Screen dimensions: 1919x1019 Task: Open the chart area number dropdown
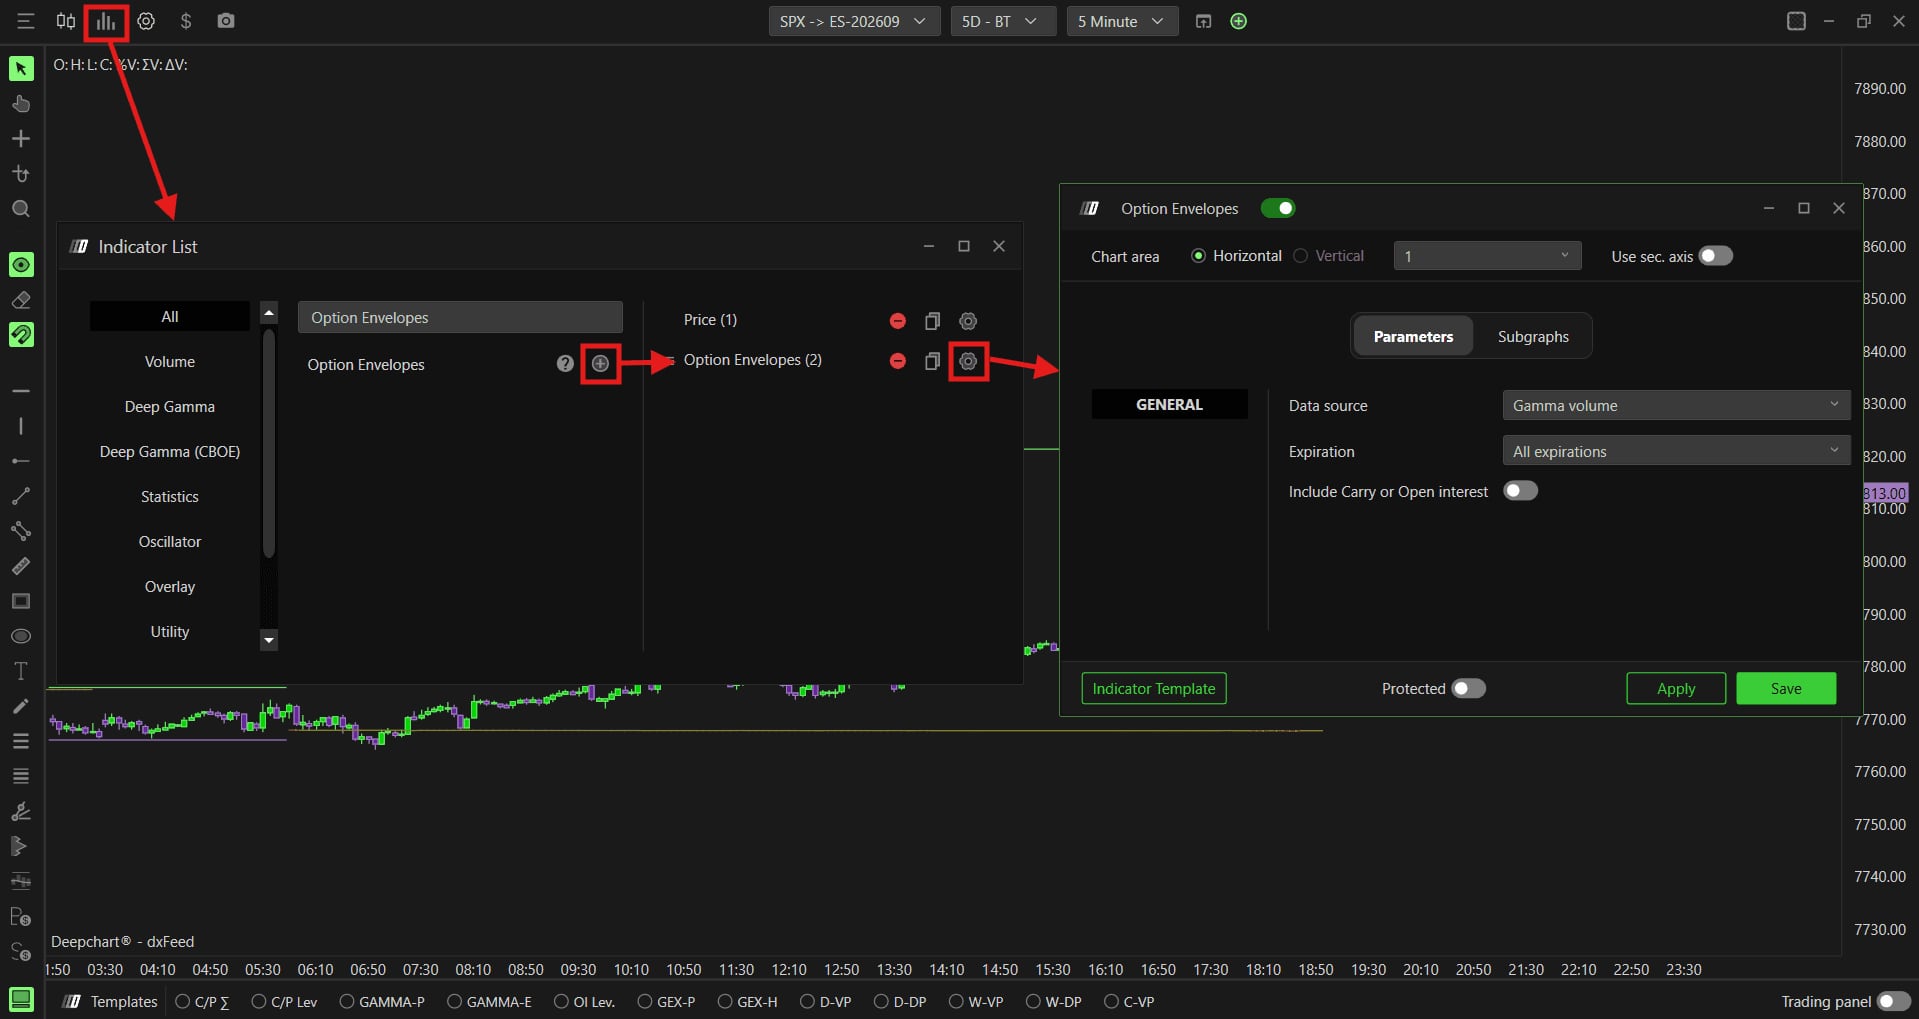1487,256
